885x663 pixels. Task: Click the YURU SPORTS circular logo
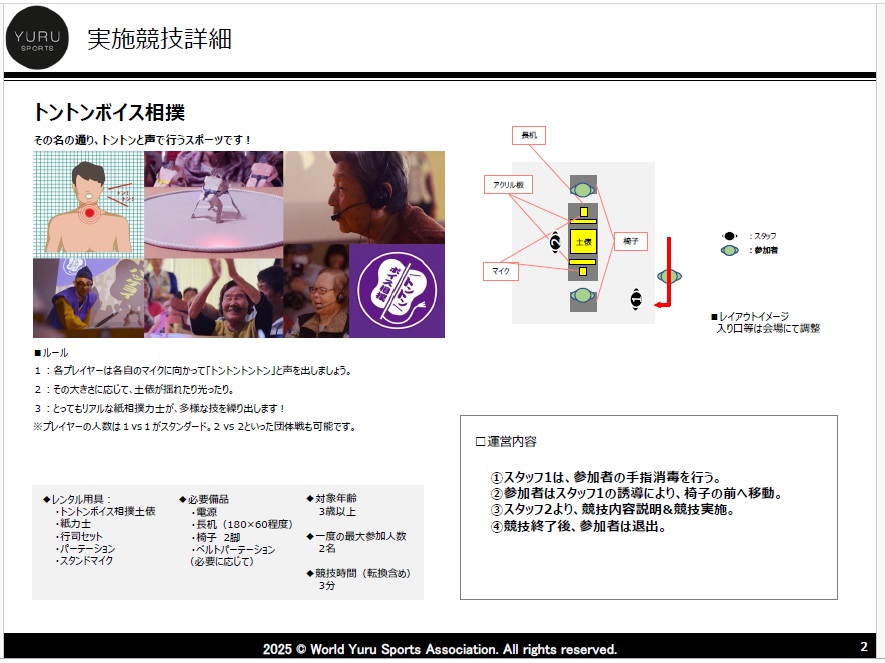tap(38, 38)
